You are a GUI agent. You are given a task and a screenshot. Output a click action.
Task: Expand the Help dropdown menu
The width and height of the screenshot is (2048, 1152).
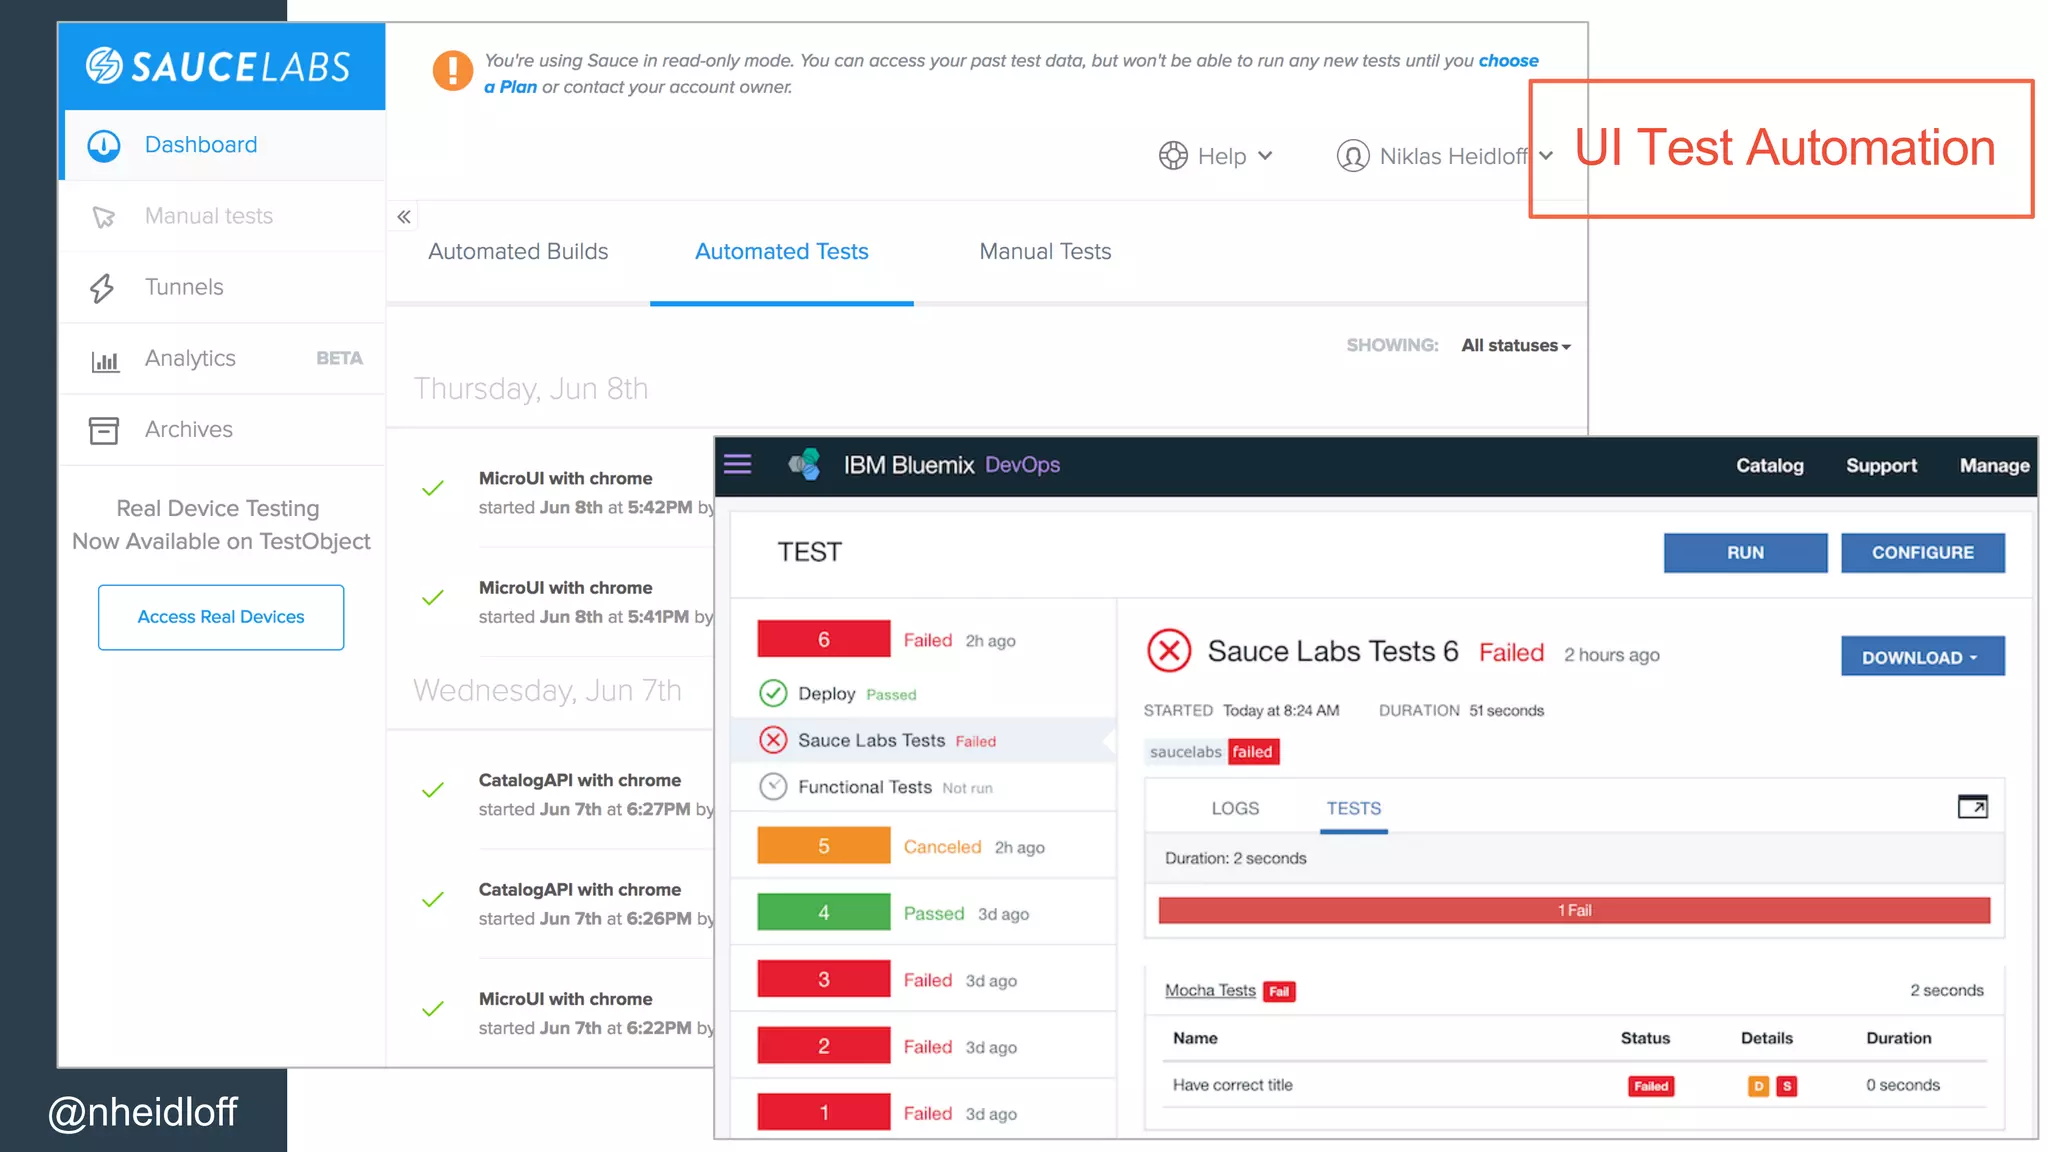coord(1216,156)
